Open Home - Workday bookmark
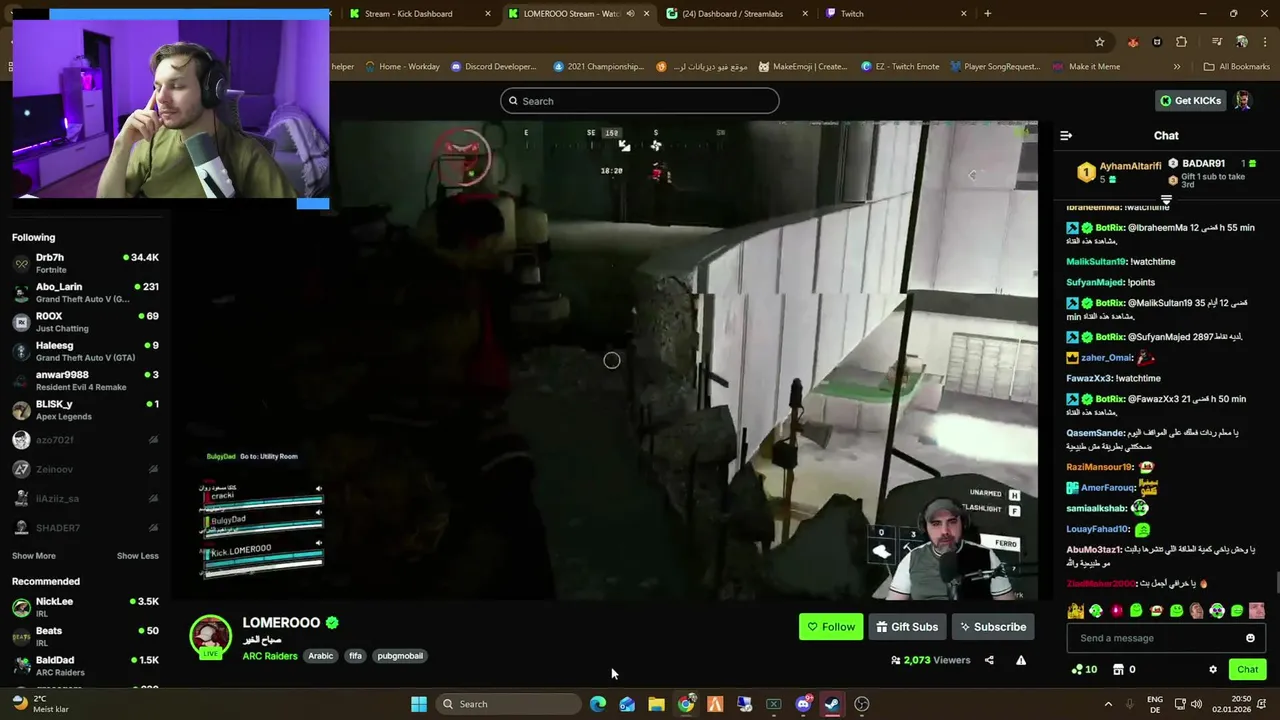The height and width of the screenshot is (720, 1280). click(x=402, y=67)
